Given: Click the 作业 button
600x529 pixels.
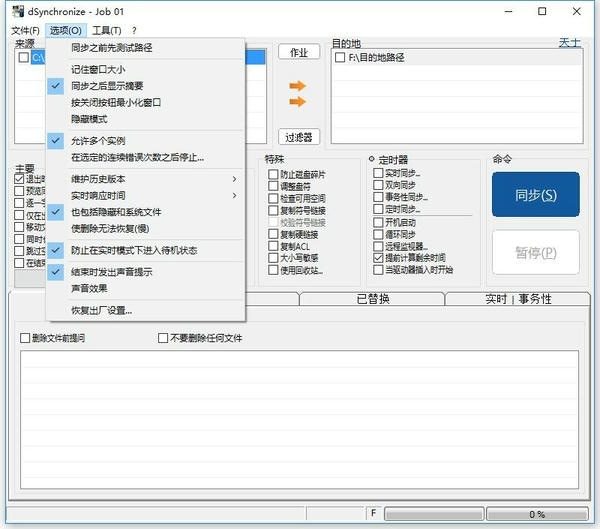Looking at the screenshot, I should (299, 52).
